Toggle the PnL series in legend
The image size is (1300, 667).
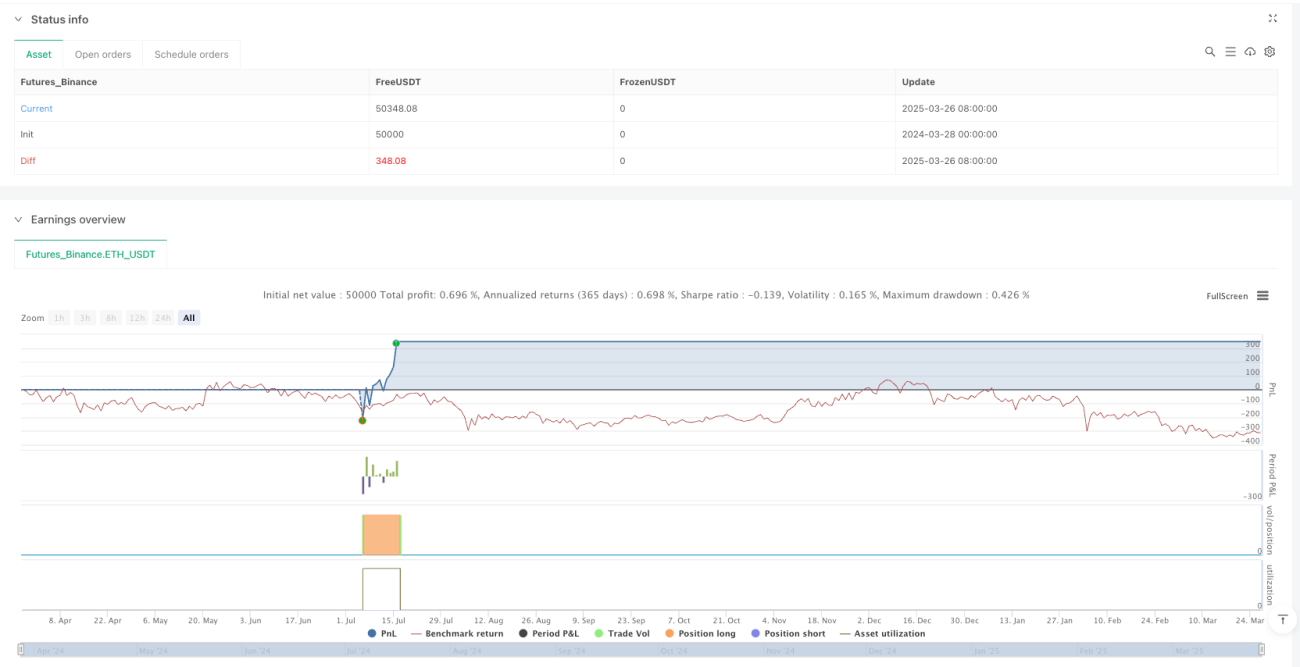click(x=382, y=633)
